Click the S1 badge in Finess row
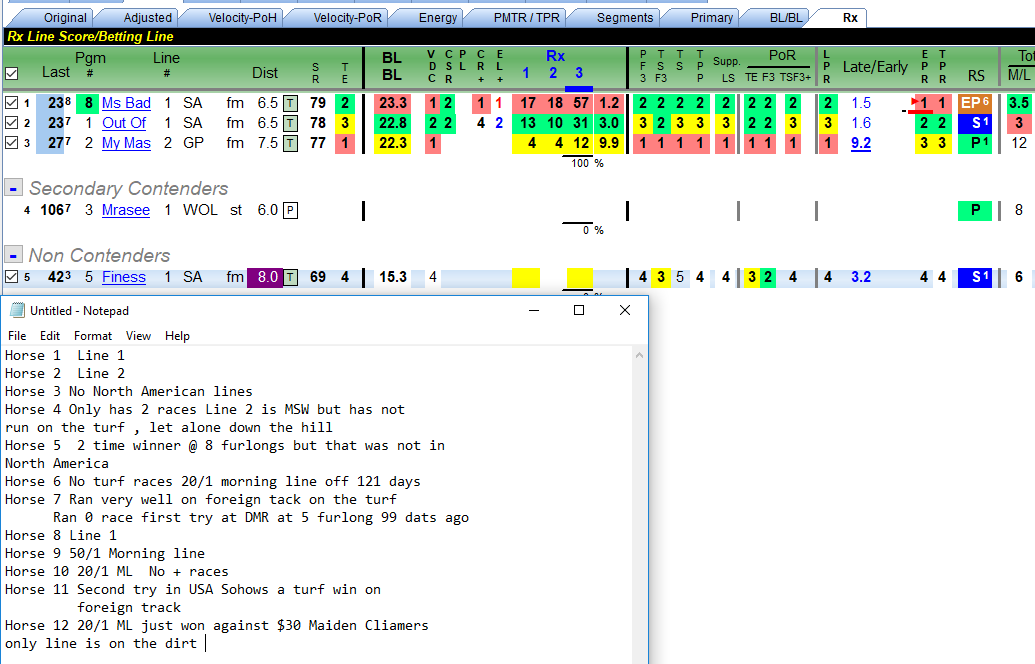Viewport: 1035px width, 664px height. point(975,277)
